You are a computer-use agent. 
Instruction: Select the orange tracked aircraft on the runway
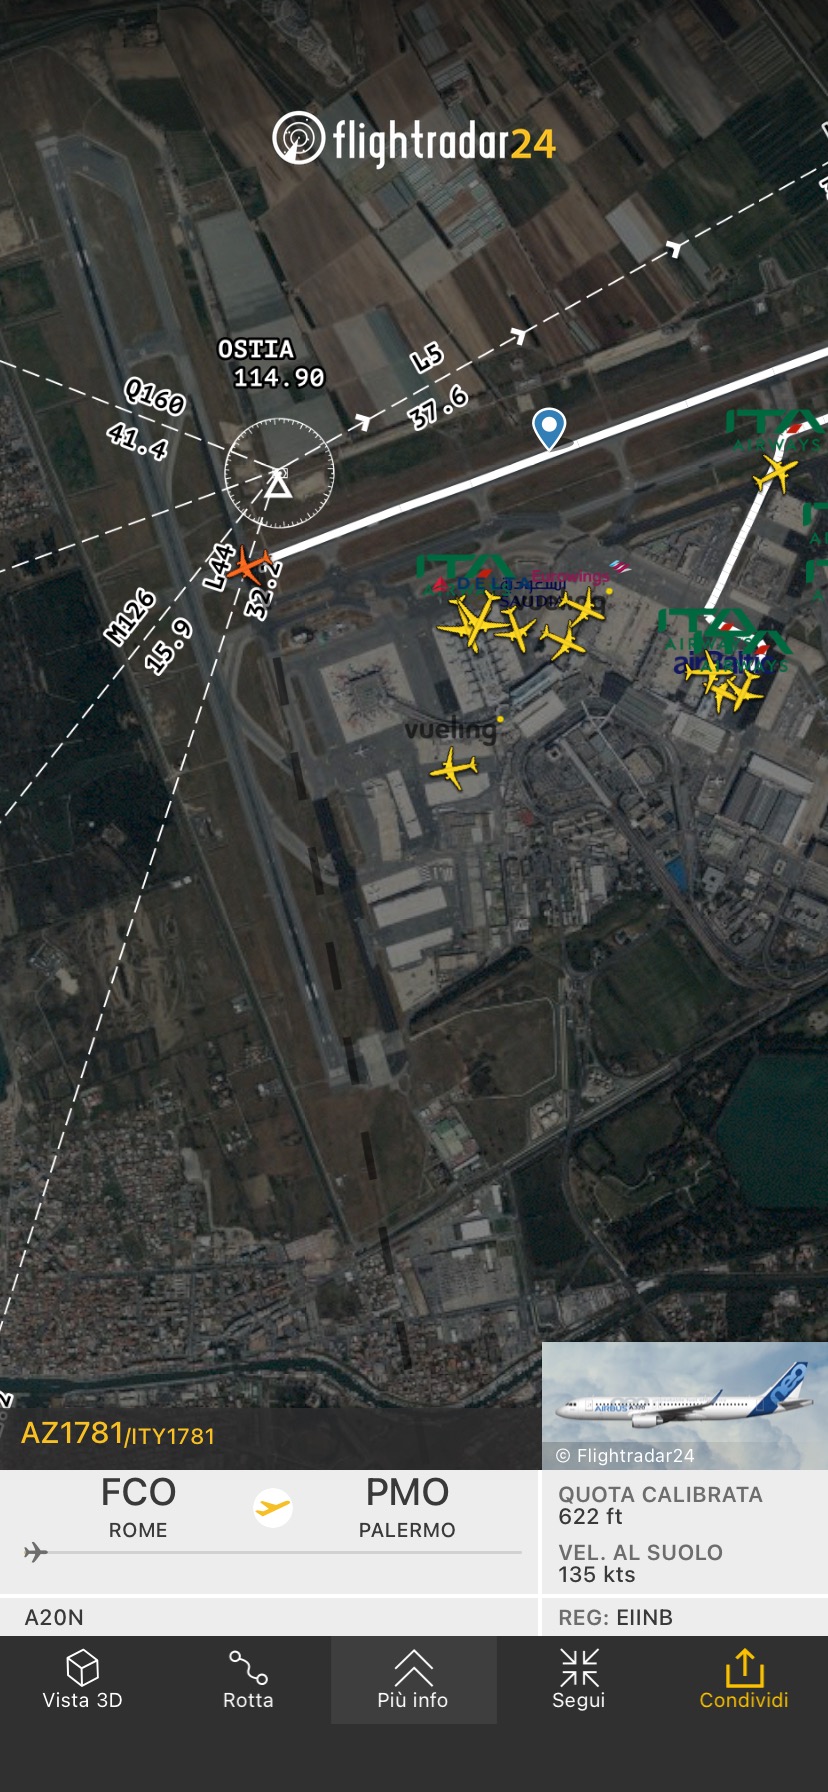(248, 565)
